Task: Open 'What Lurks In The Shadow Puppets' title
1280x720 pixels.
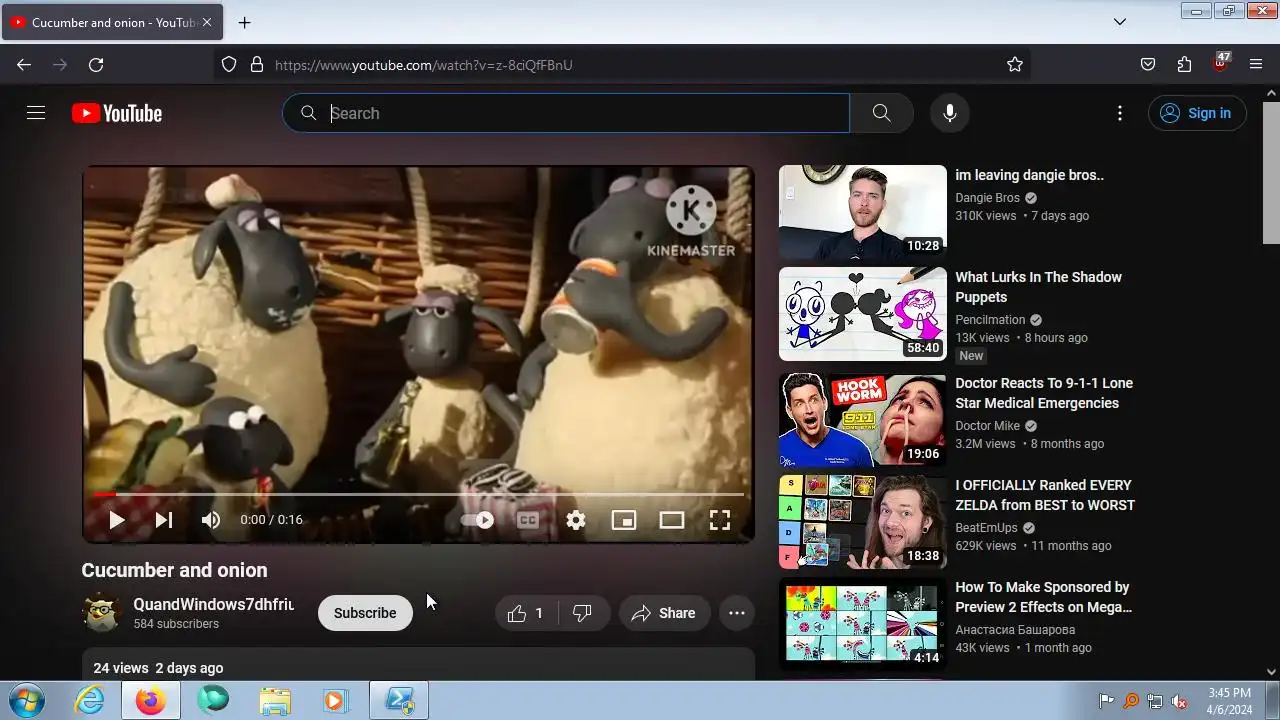Action: pos(1038,287)
